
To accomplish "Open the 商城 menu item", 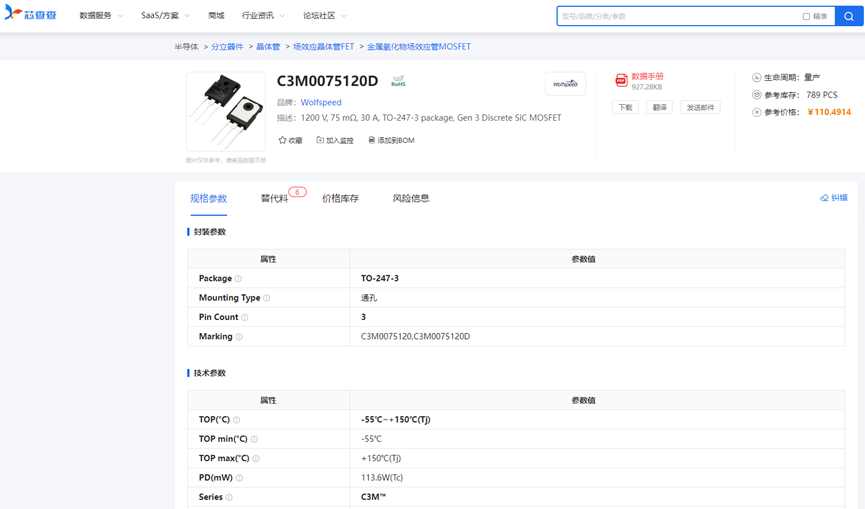I will click(216, 15).
